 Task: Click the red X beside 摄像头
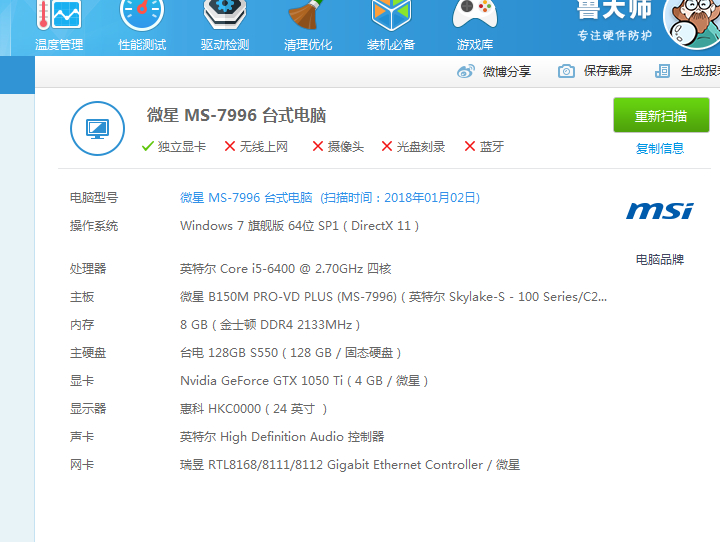click(x=318, y=146)
